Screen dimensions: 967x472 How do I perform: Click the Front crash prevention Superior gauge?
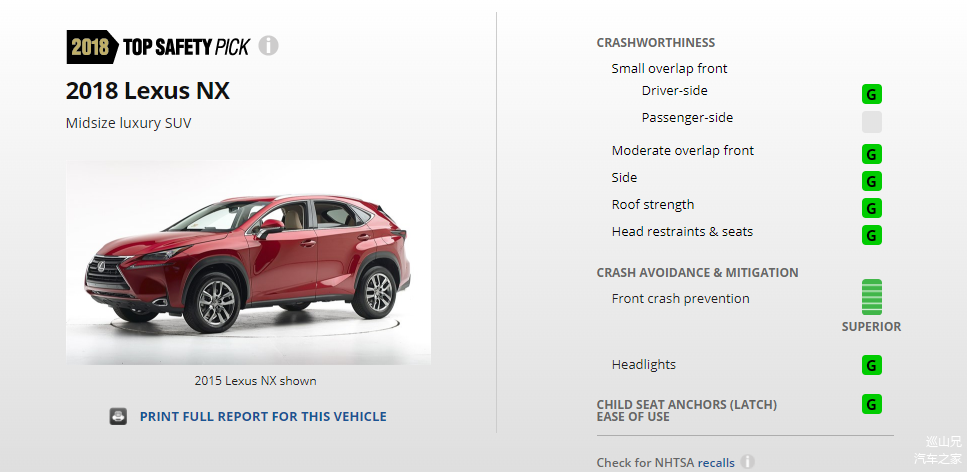[x=871, y=297]
